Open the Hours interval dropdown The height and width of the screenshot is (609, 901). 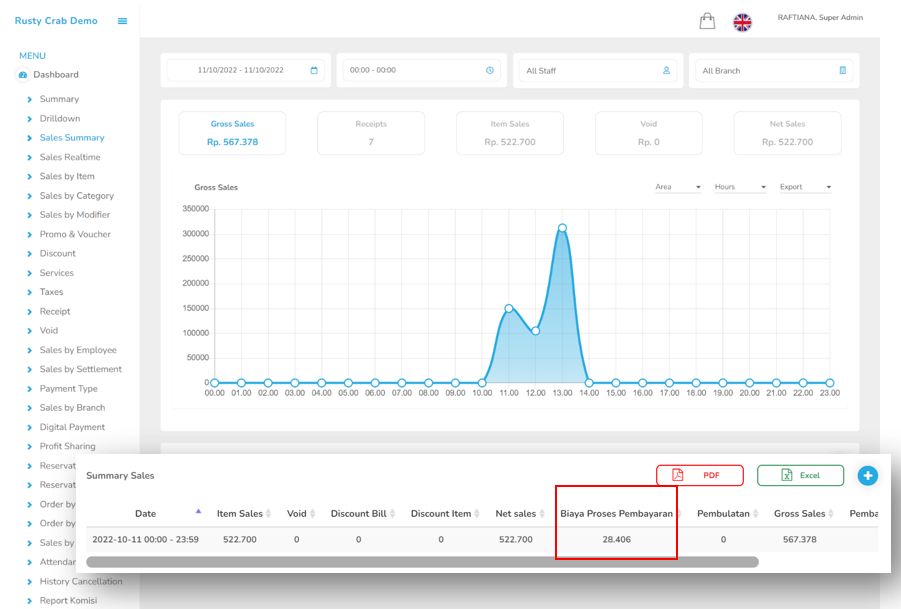[x=740, y=187]
